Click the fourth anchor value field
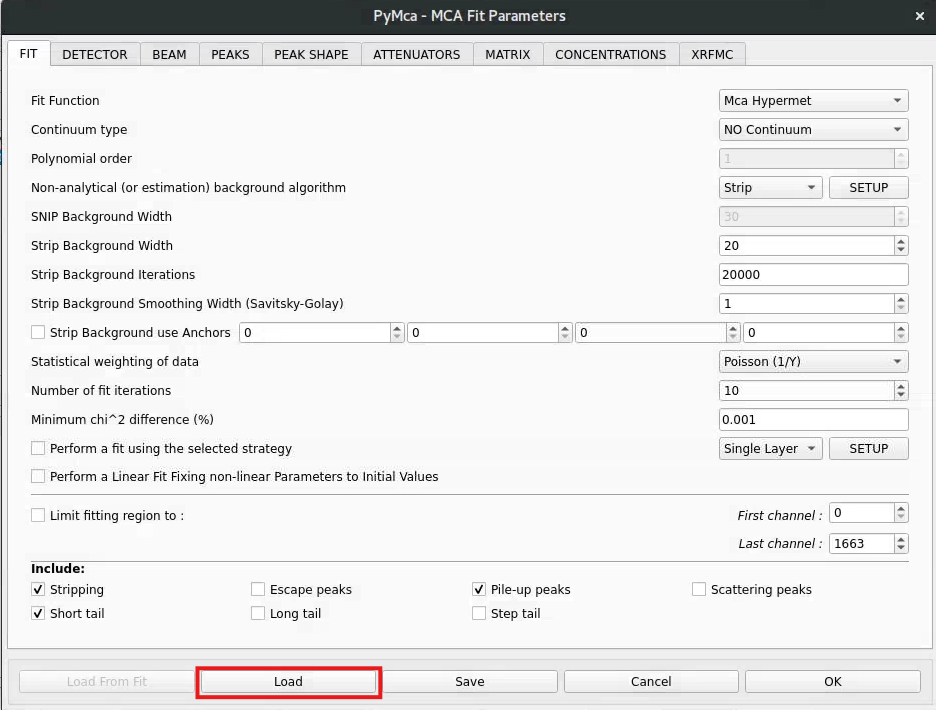 pyautogui.click(x=819, y=333)
